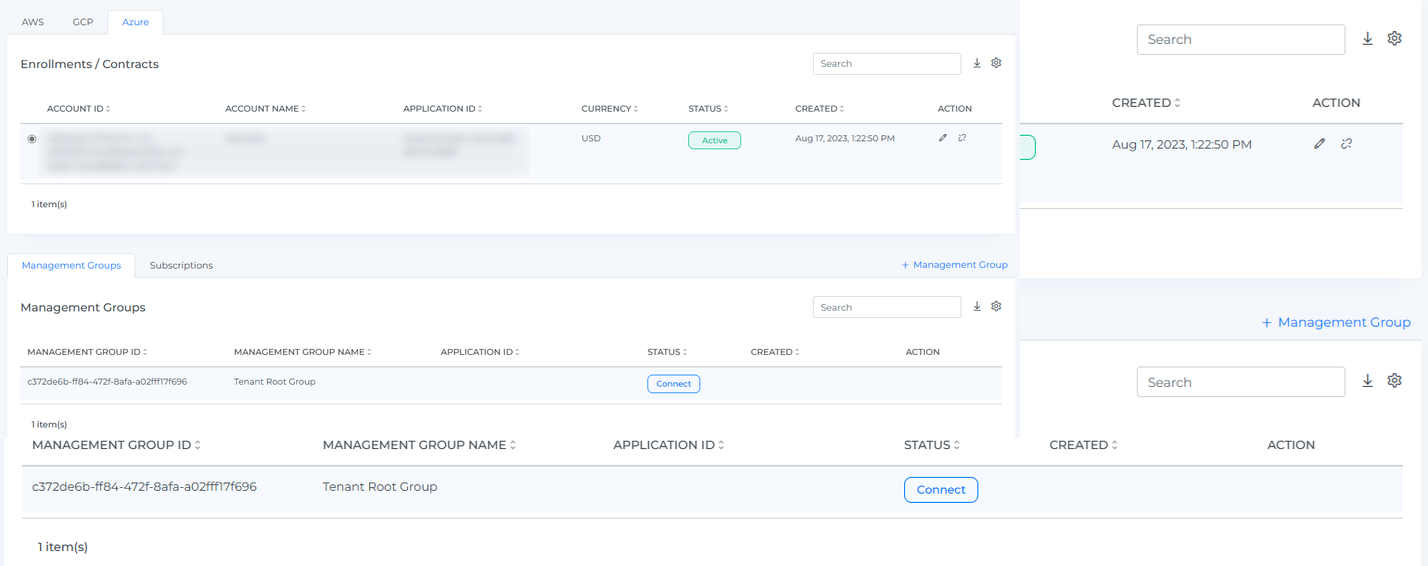The width and height of the screenshot is (1428, 566).
Task: Click the large gear icon in top-right corner
Action: click(1395, 39)
